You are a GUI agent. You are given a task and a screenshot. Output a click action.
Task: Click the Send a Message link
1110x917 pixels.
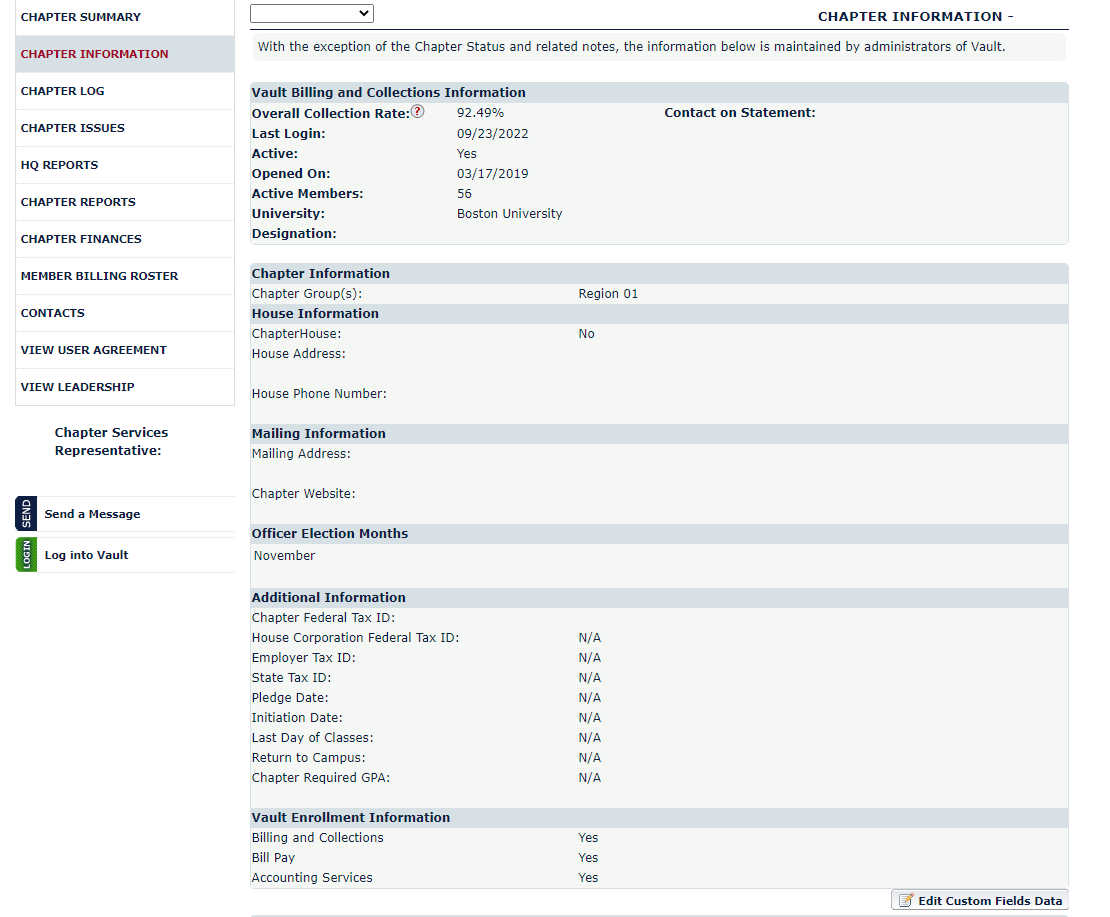coord(92,513)
